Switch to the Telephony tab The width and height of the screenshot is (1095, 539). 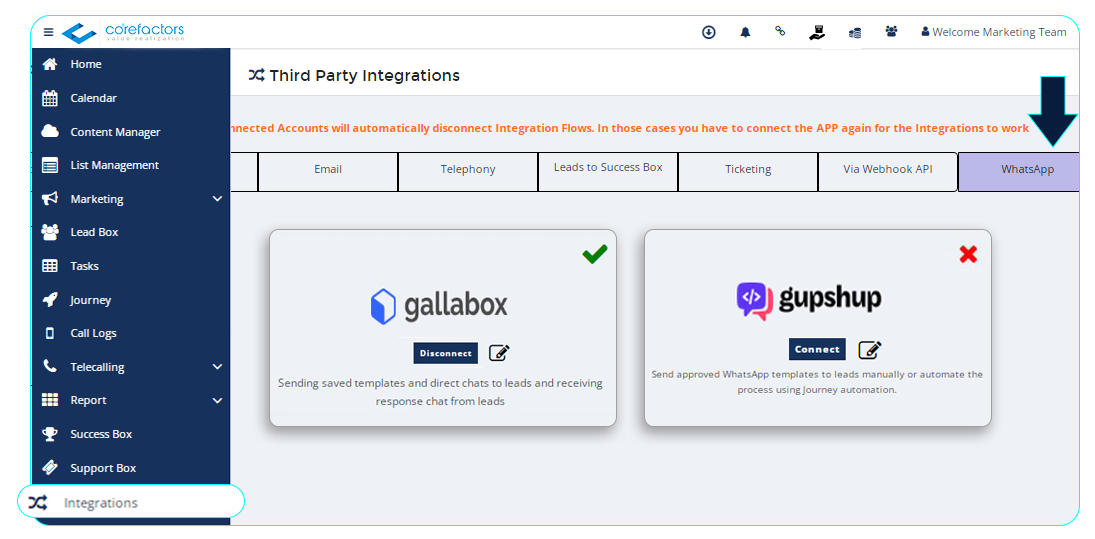(468, 171)
